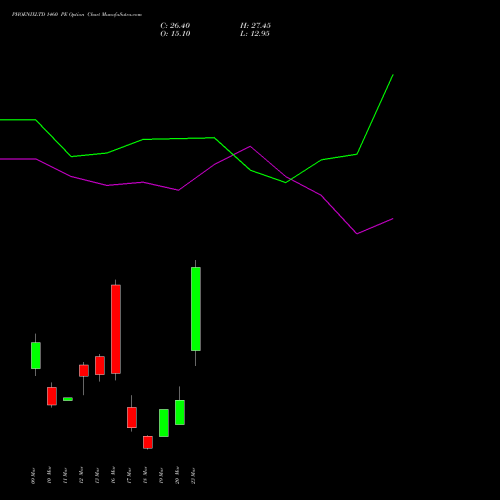Click the red candle for 18 Mar
The height and width of the screenshot is (500, 500).
click(x=148, y=442)
